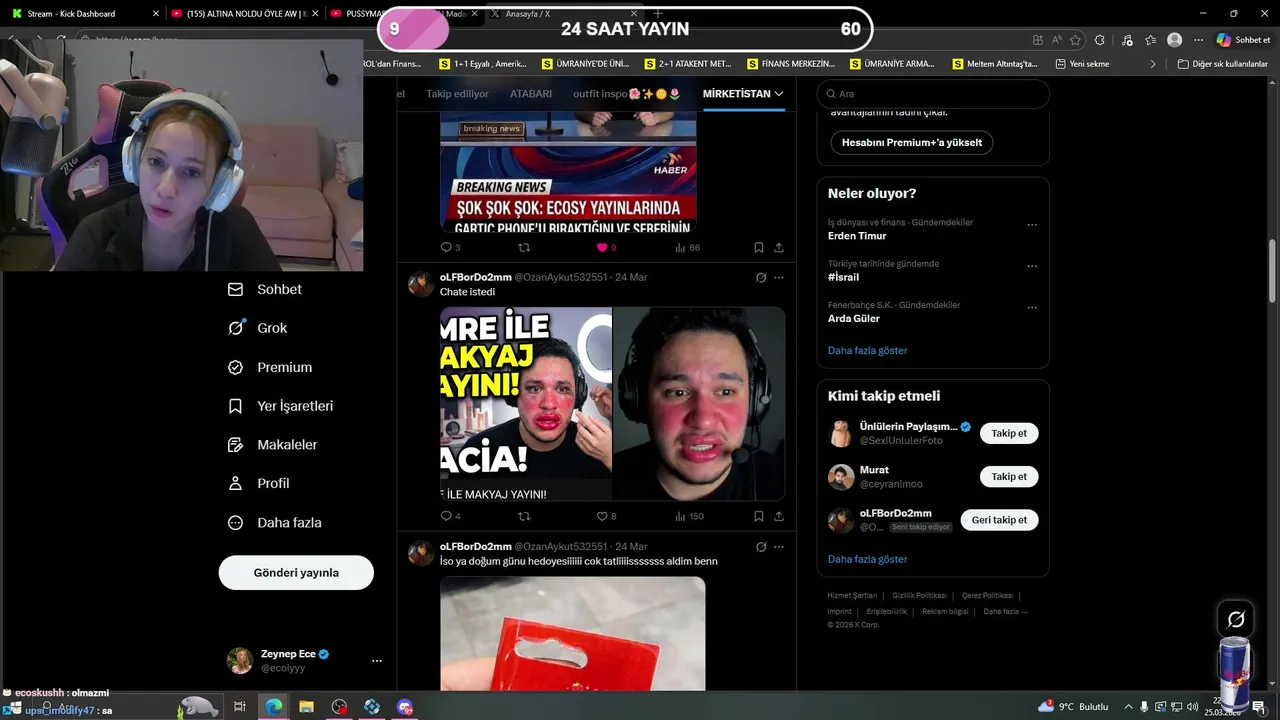Open the breaking news post image
Viewport: 1280px width, 720px height.
point(568,173)
